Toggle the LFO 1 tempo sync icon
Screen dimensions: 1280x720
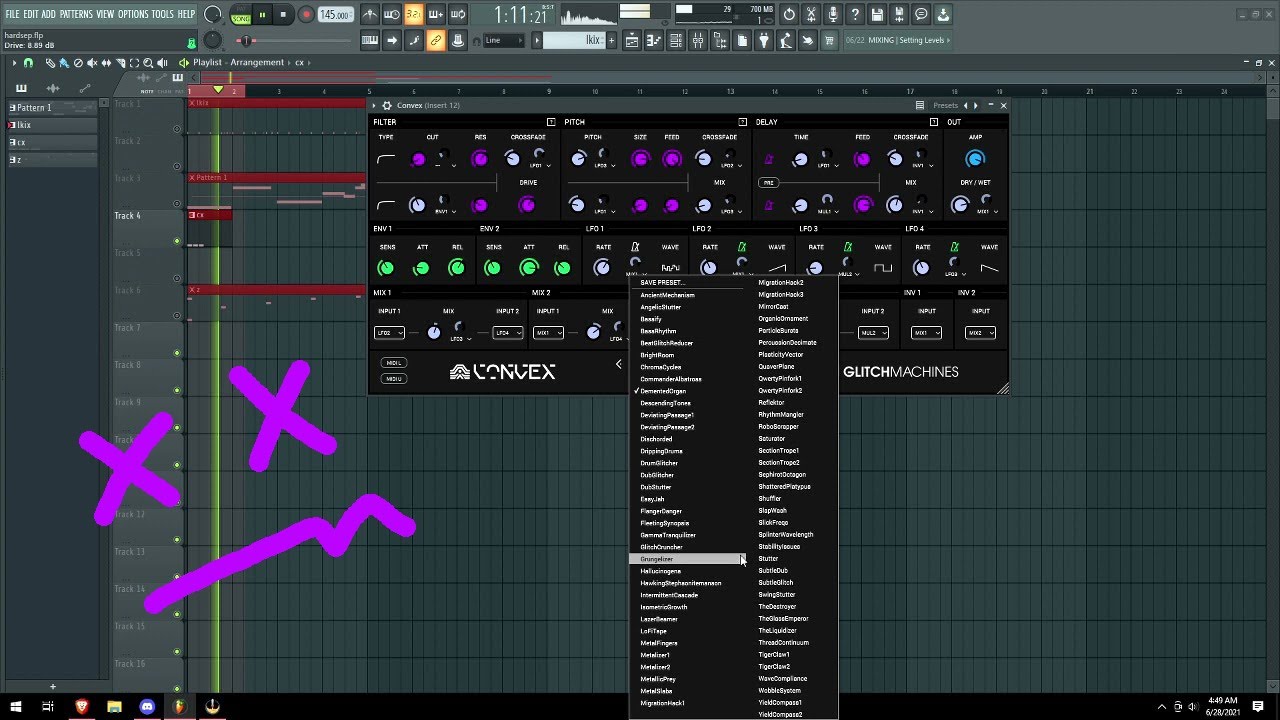pos(634,247)
